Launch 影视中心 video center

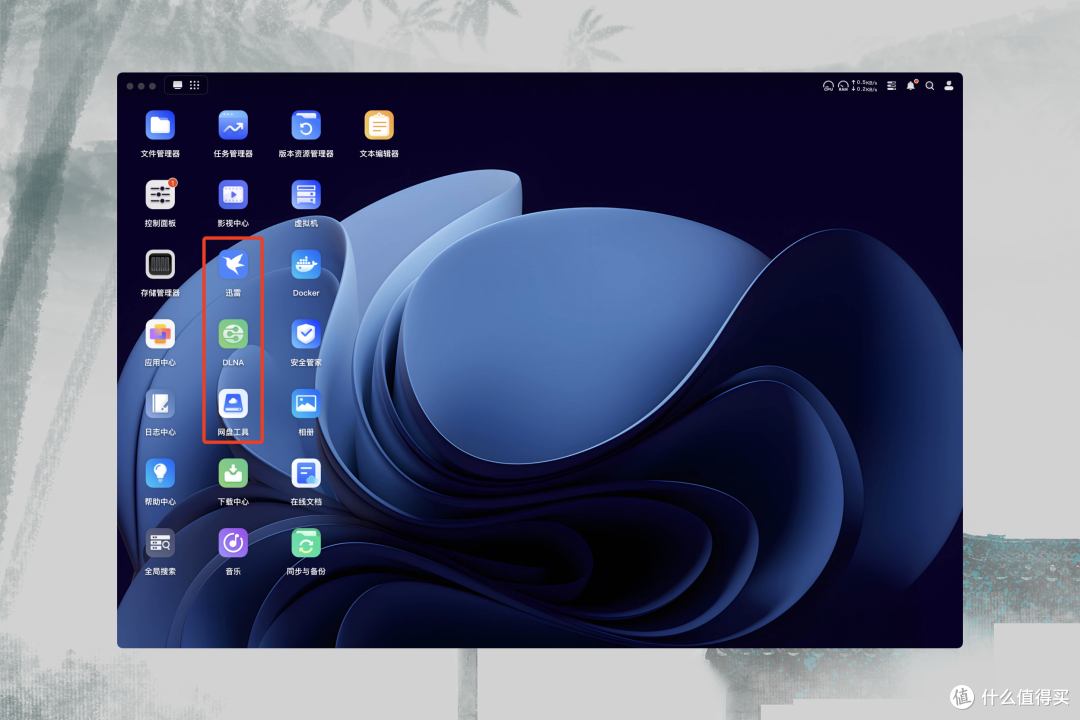pos(233,195)
